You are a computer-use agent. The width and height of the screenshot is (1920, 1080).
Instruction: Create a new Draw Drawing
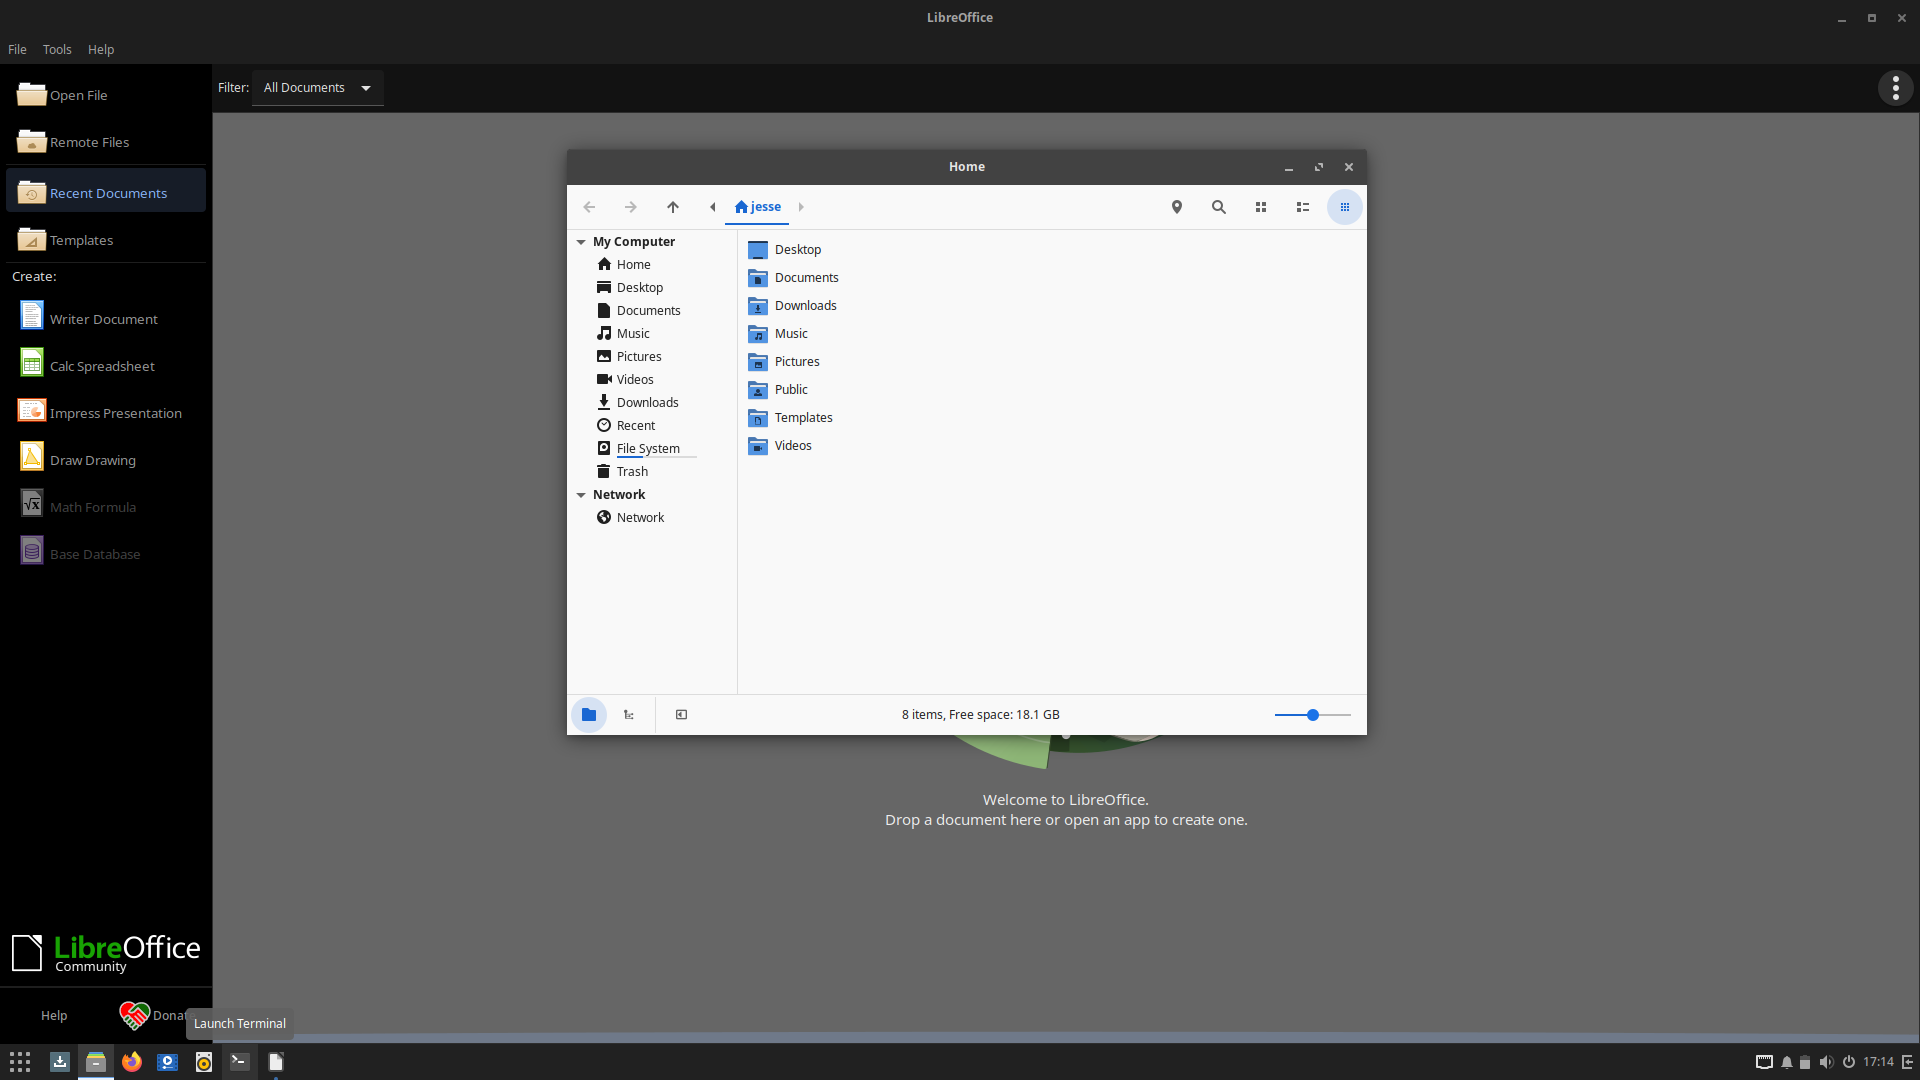tap(106, 459)
